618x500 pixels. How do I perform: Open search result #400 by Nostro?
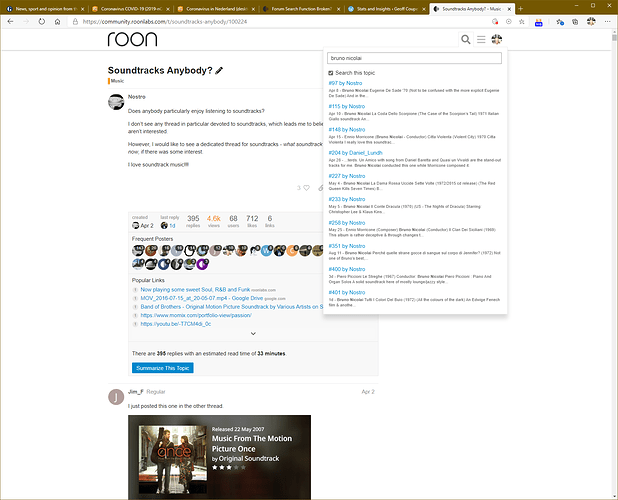click(x=347, y=270)
